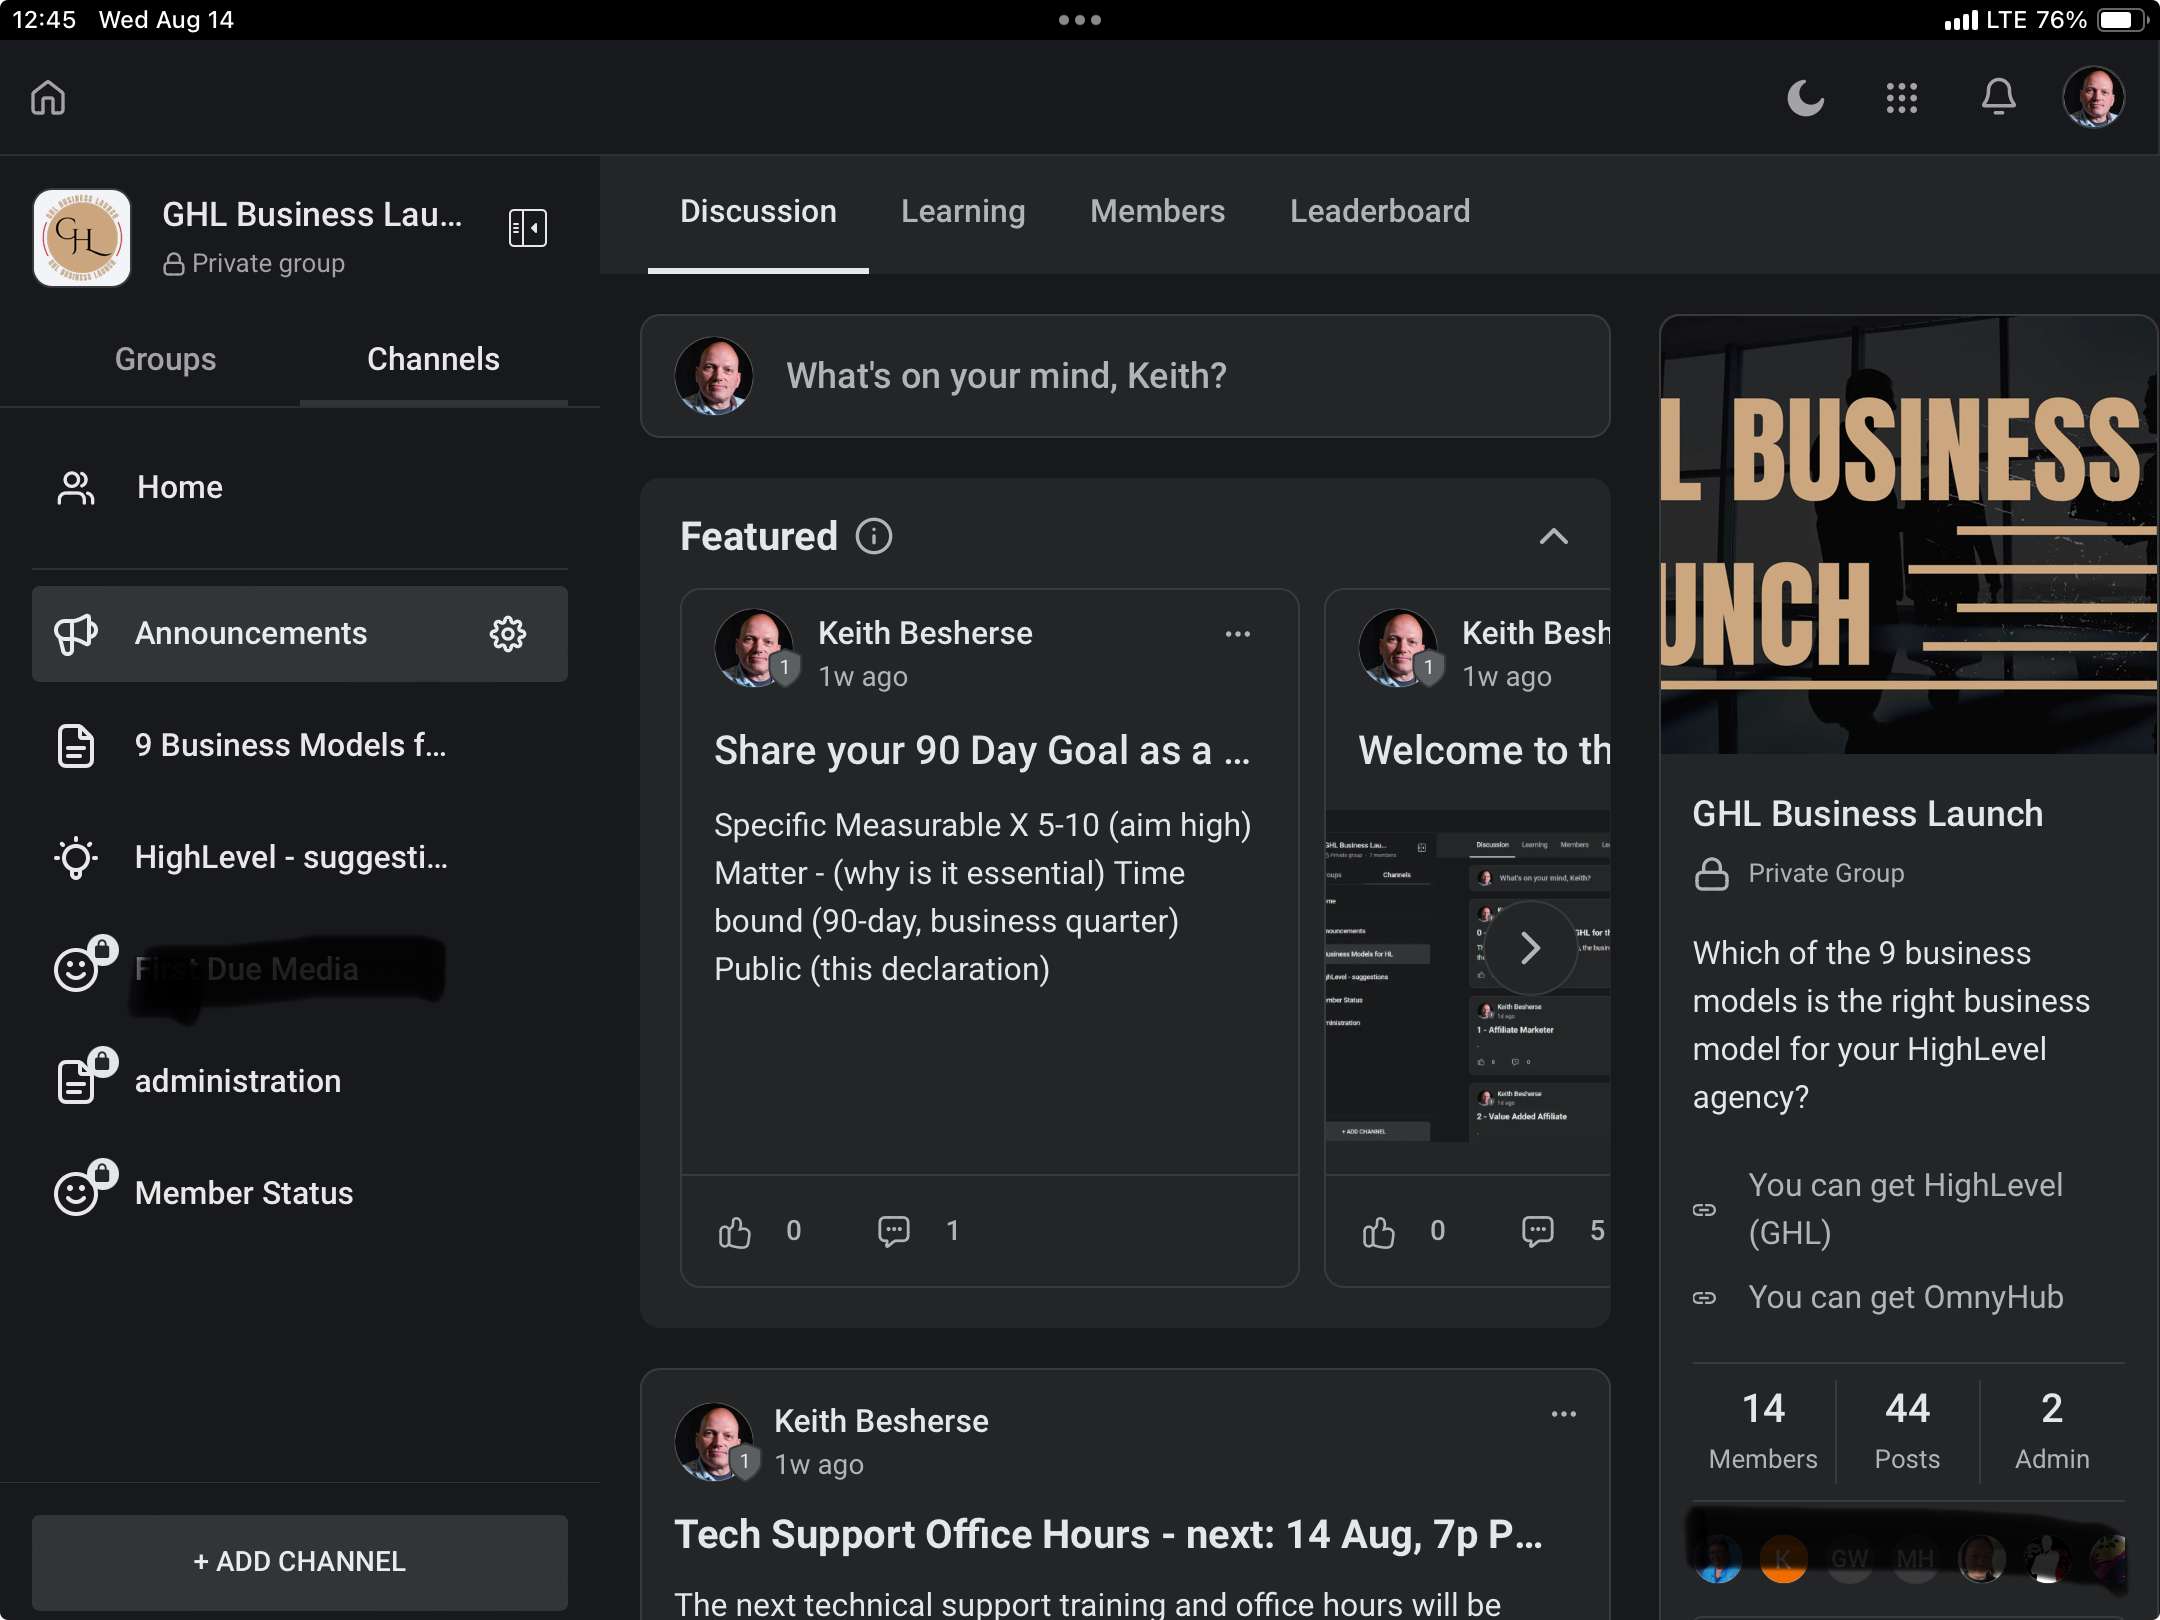Open comments on Welcome featured post
This screenshot has width=2160, height=1620.
(x=1538, y=1231)
